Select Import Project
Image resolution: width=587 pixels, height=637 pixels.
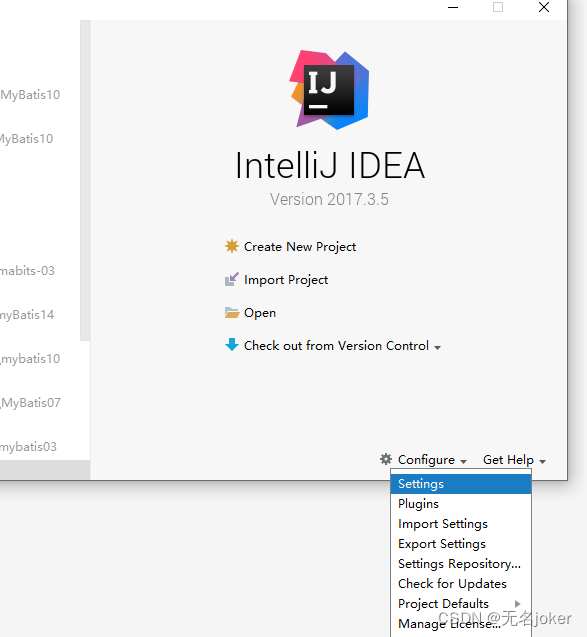point(286,280)
